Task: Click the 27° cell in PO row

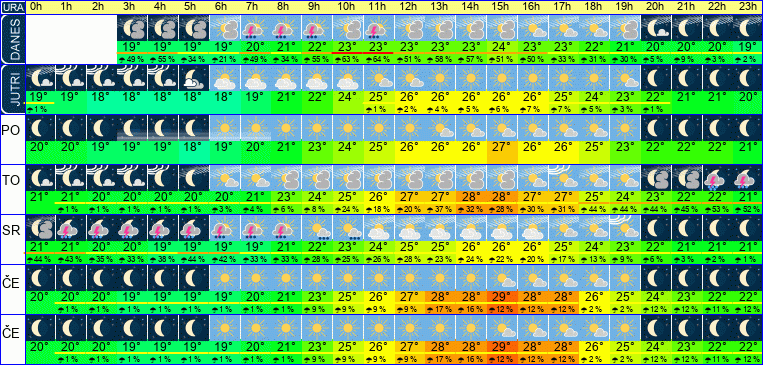Action: point(501,146)
